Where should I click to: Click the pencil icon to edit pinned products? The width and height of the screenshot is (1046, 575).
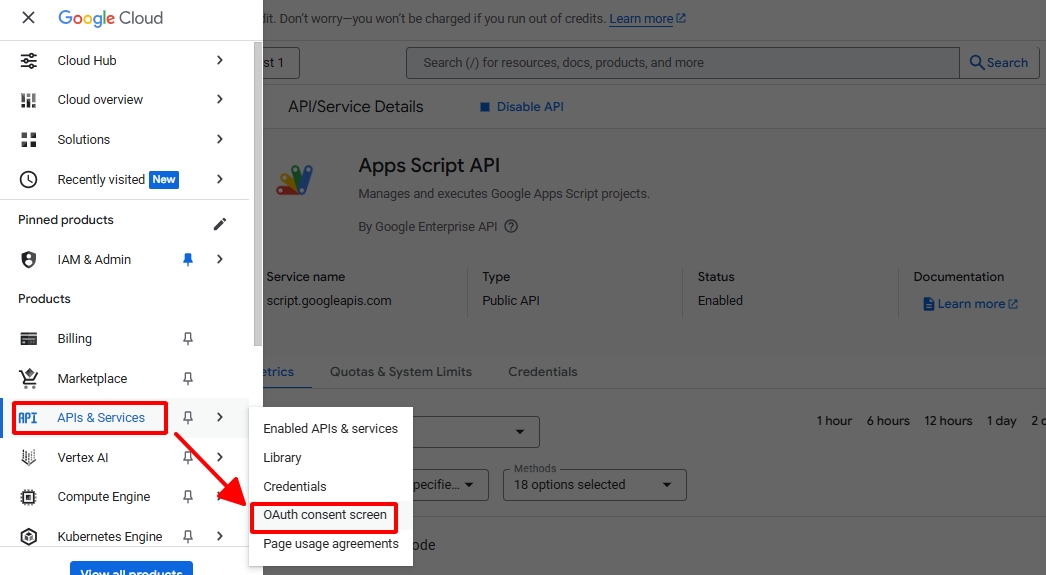pyautogui.click(x=219, y=224)
